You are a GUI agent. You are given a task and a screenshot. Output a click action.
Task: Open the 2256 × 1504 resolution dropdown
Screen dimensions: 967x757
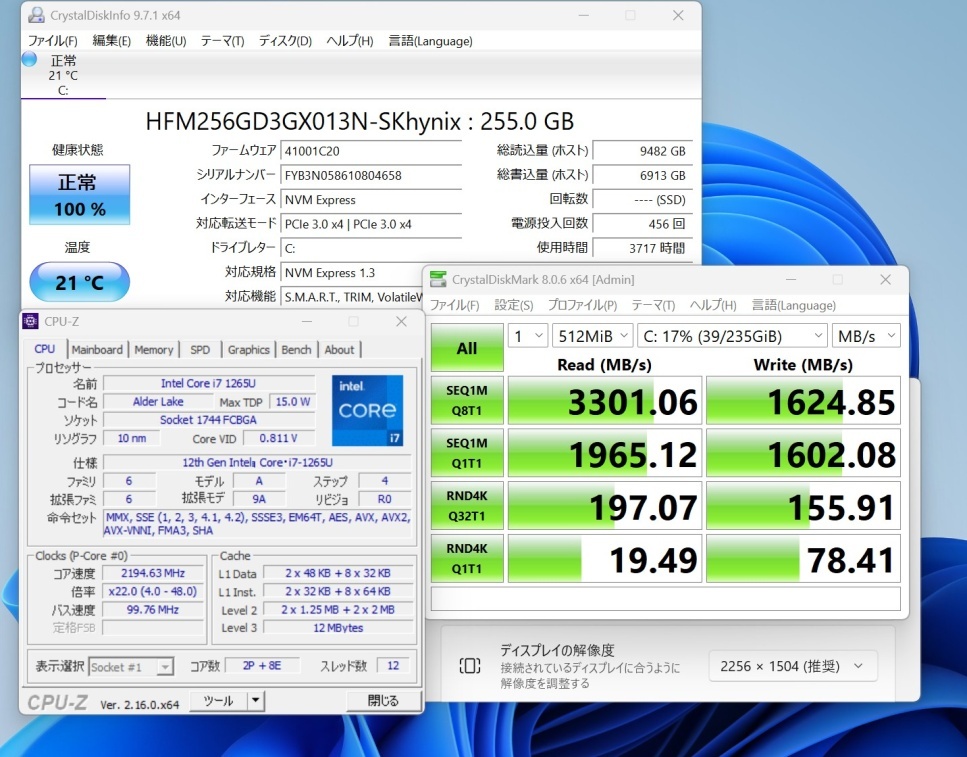coord(793,666)
